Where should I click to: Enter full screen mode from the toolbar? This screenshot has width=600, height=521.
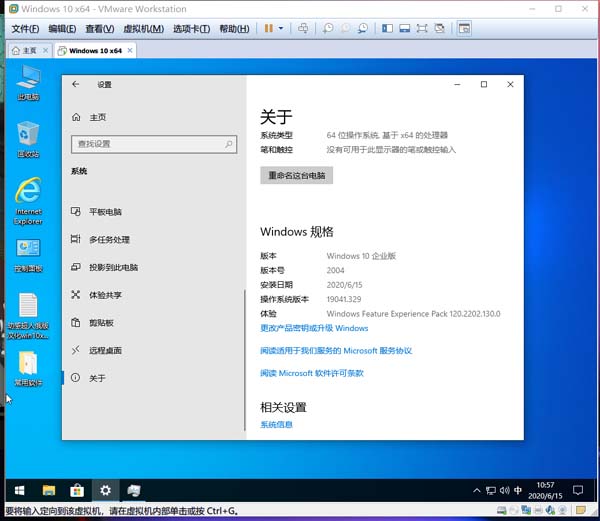422,28
